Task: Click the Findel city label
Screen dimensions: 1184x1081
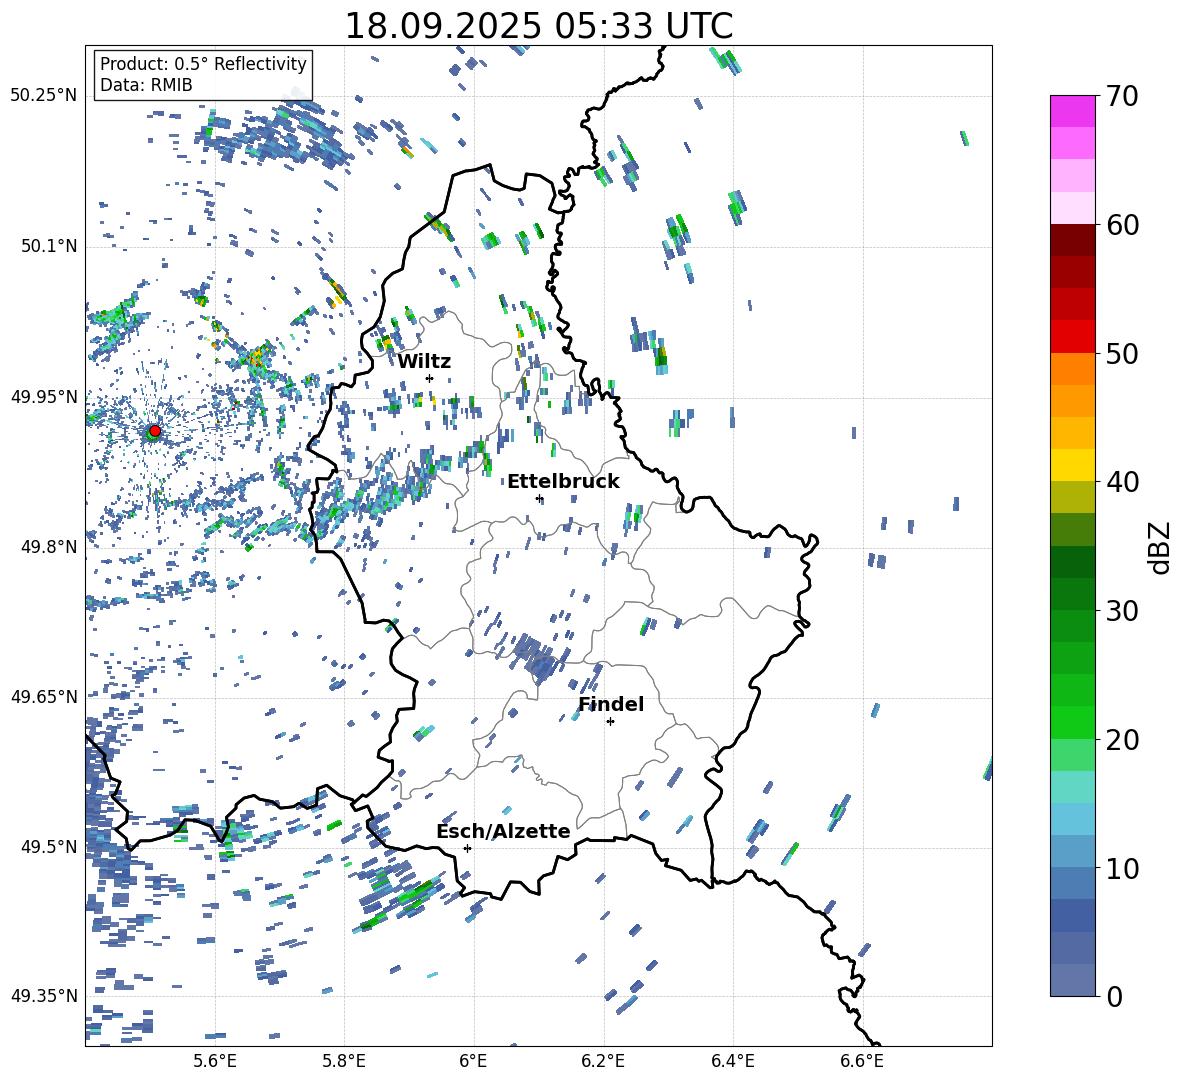Action: point(611,704)
